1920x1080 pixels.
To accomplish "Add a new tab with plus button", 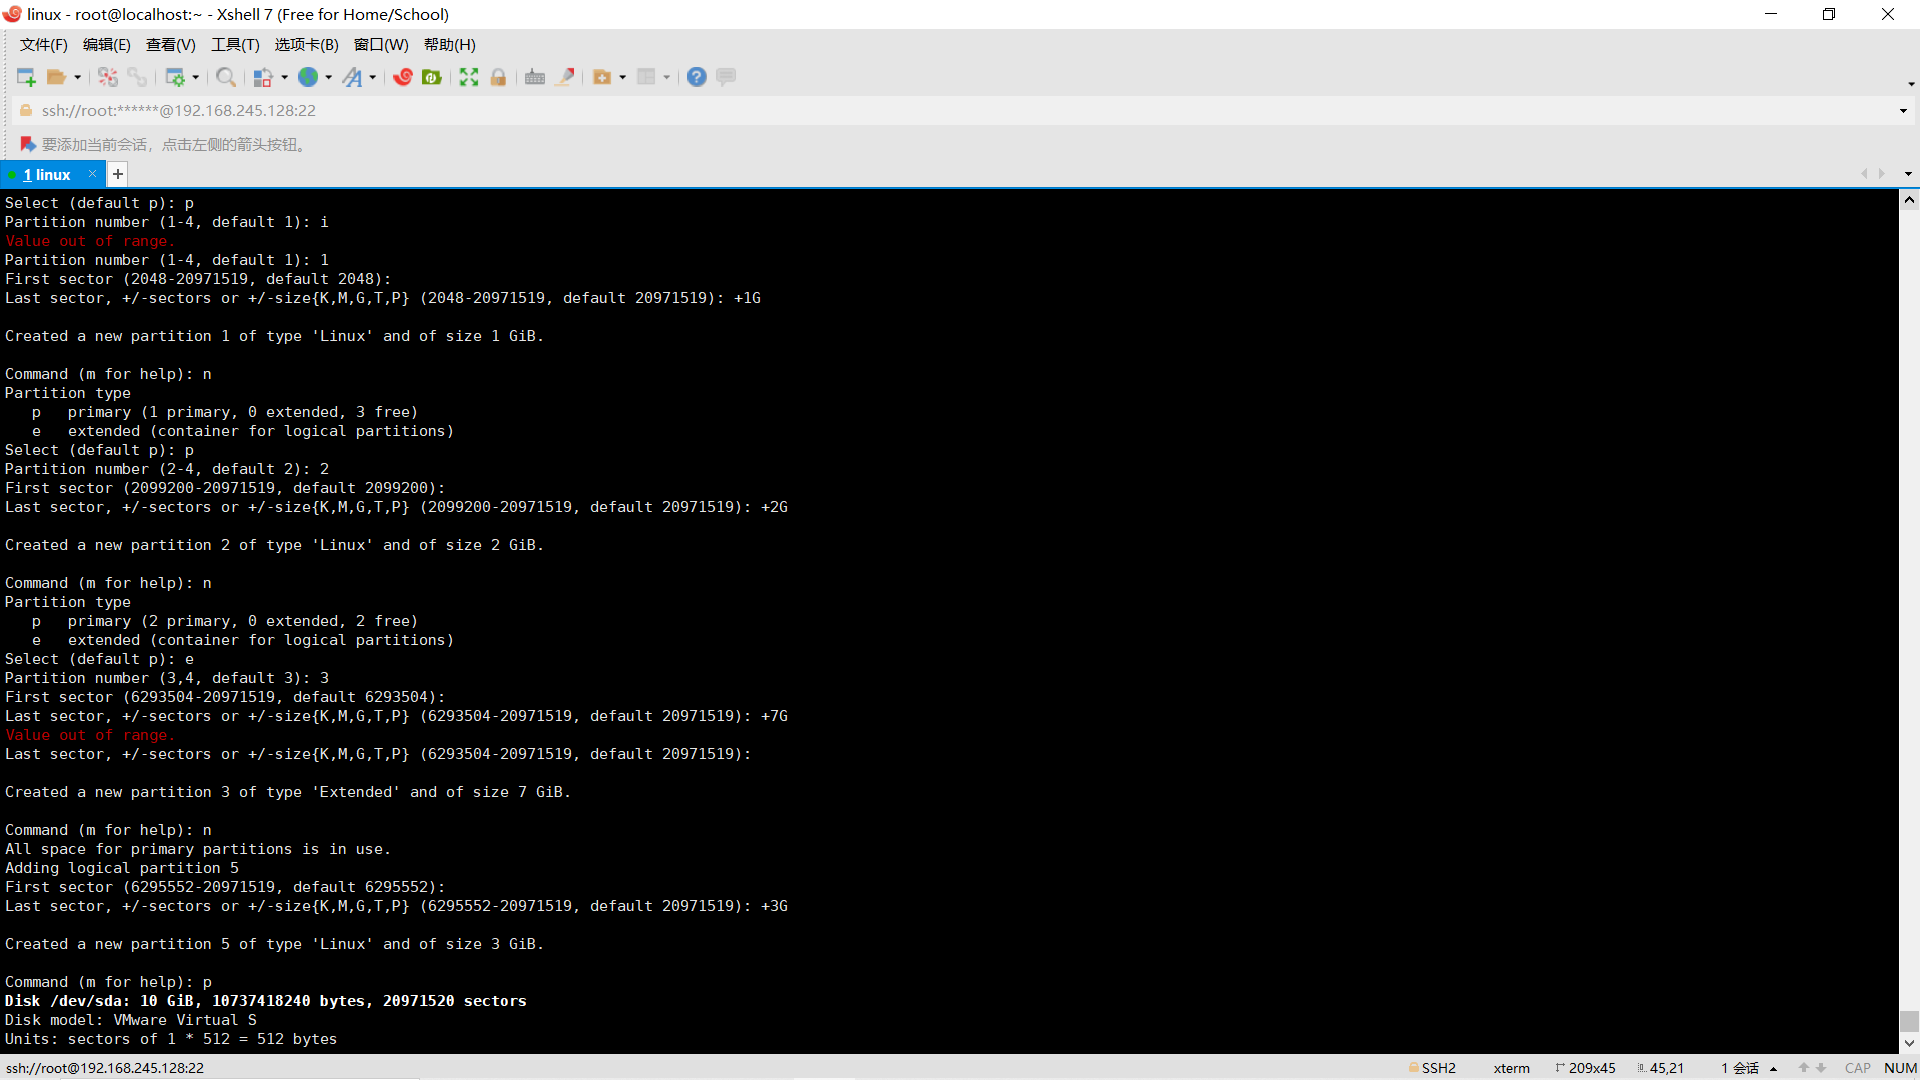I will click(118, 174).
